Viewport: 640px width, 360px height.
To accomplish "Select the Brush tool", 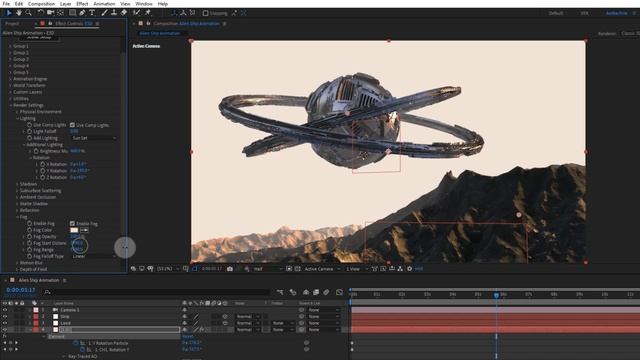I will (x=104, y=13).
